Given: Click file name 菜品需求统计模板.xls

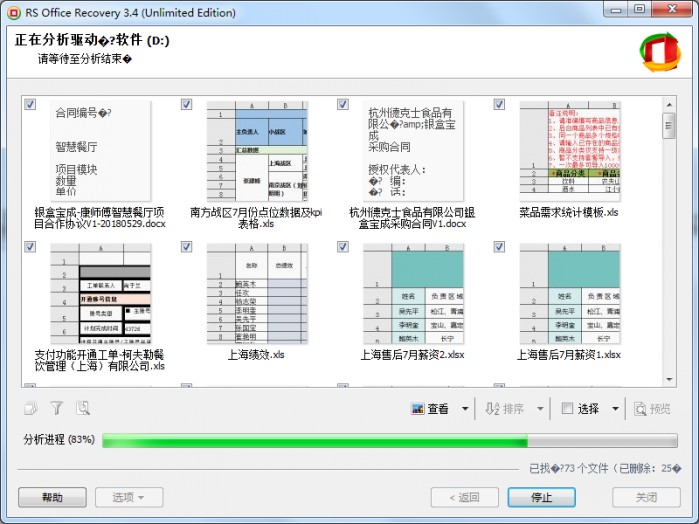Looking at the screenshot, I should pyautogui.click(x=569, y=213).
